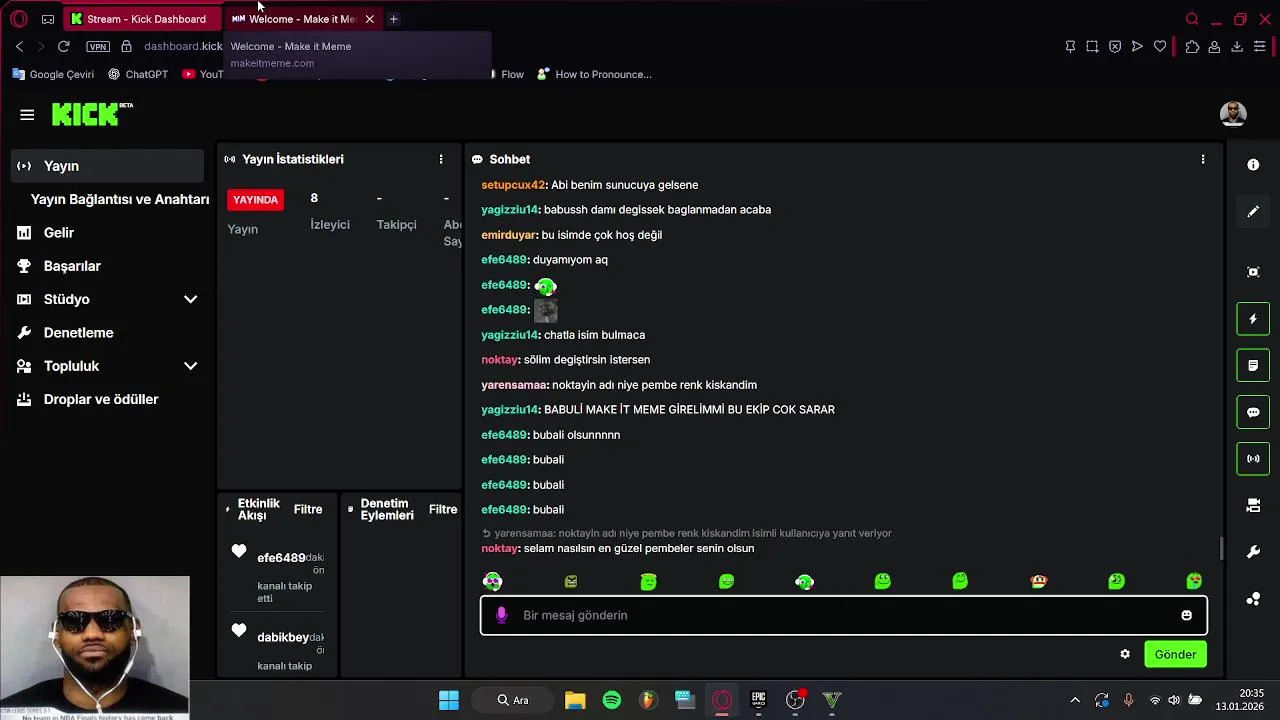Expand the Topluluk sidebar section
Image resolution: width=1280 pixels, height=720 pixels.
pos(190,366)
